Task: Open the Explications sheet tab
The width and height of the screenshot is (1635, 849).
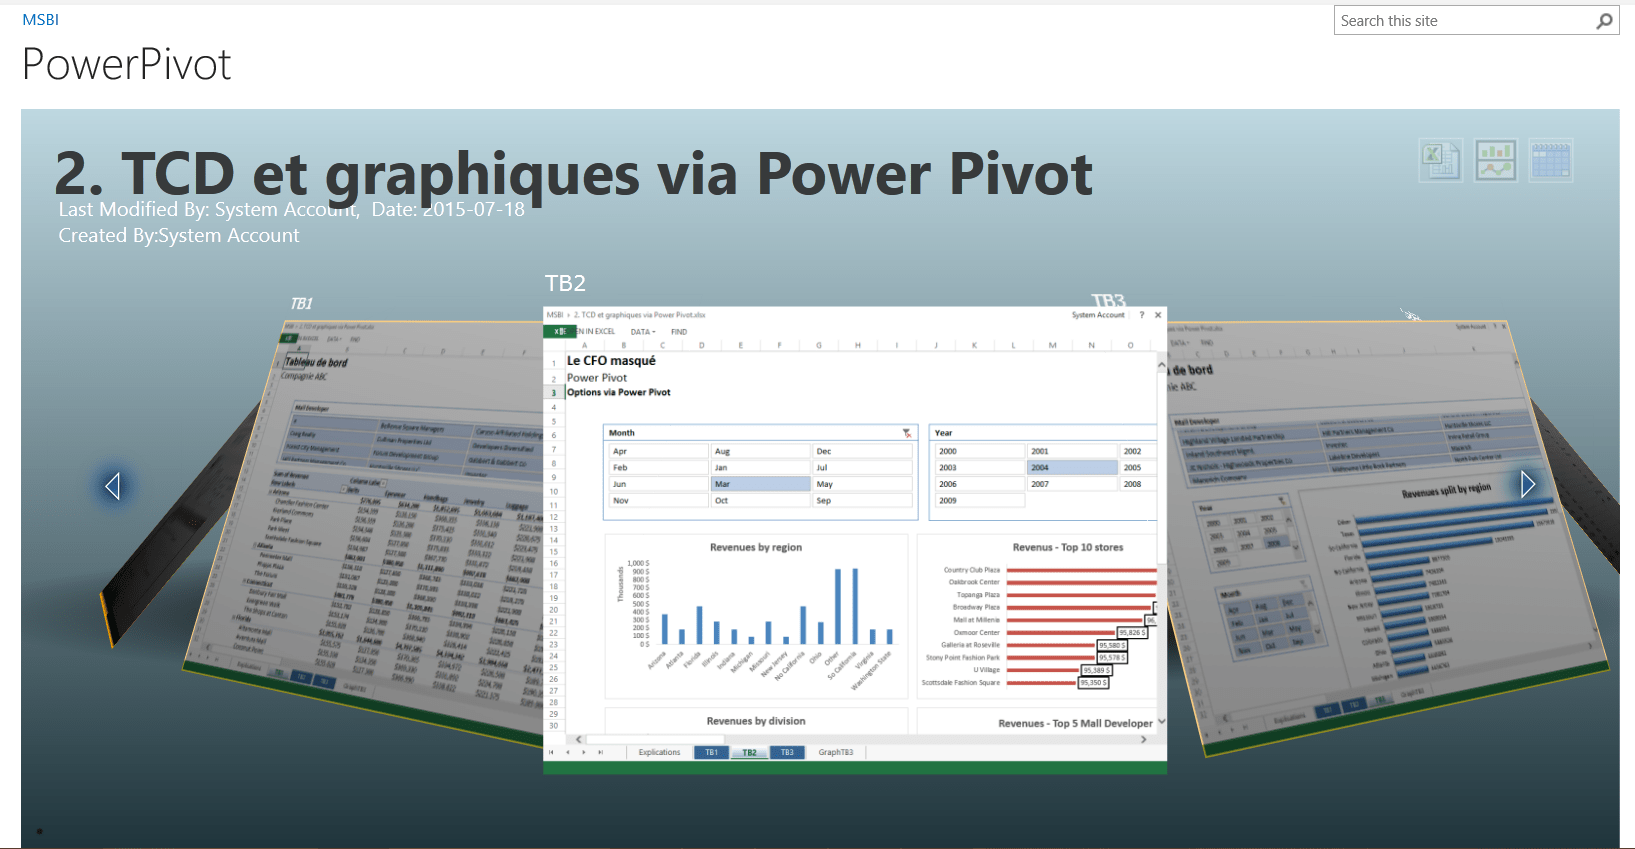Action: tap(659, 752)
